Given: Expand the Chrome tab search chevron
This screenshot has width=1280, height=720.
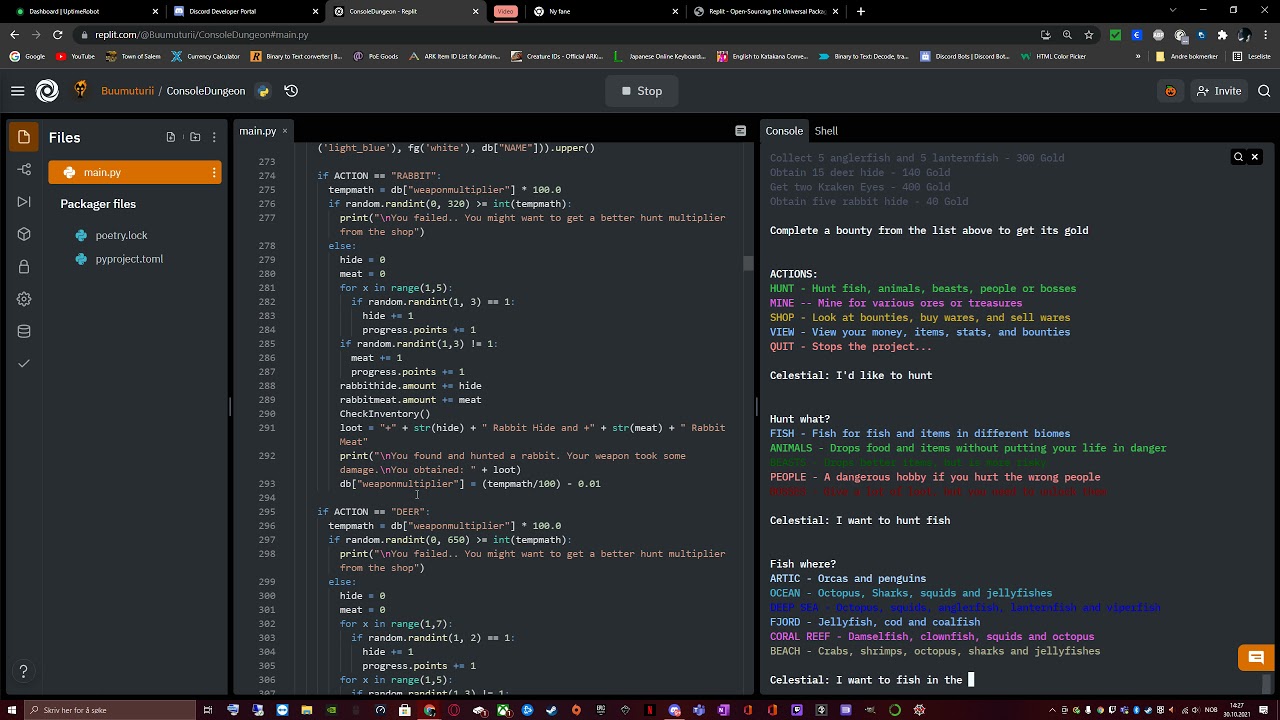Looking at the screenshot, I should (x=1173, y=11).
